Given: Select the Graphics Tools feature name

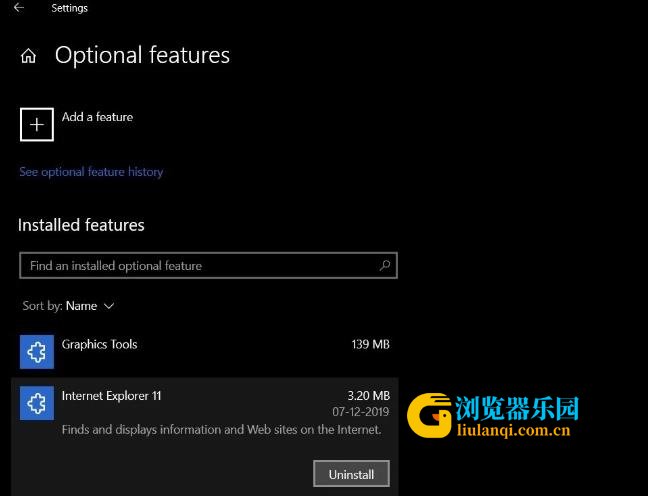Looking at the screenshot, I should pos(100,344).
